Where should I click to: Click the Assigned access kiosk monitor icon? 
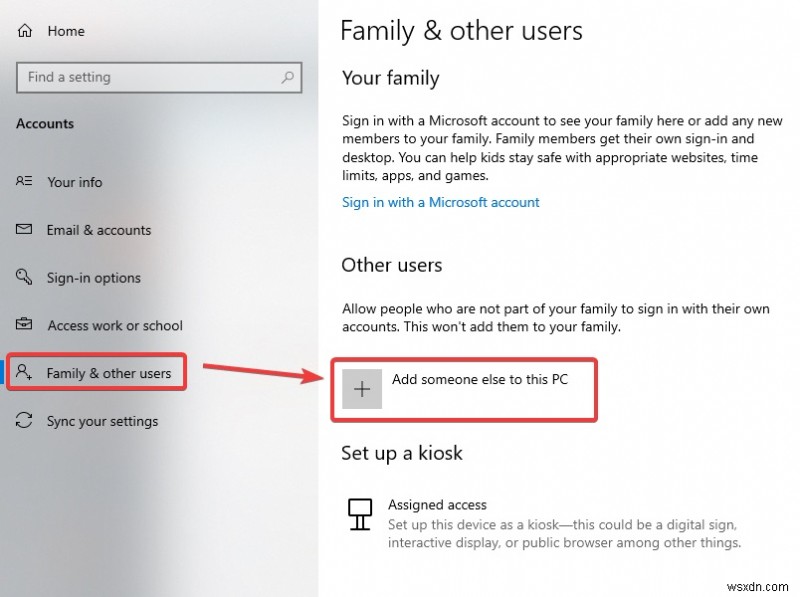tap(360, 515)
